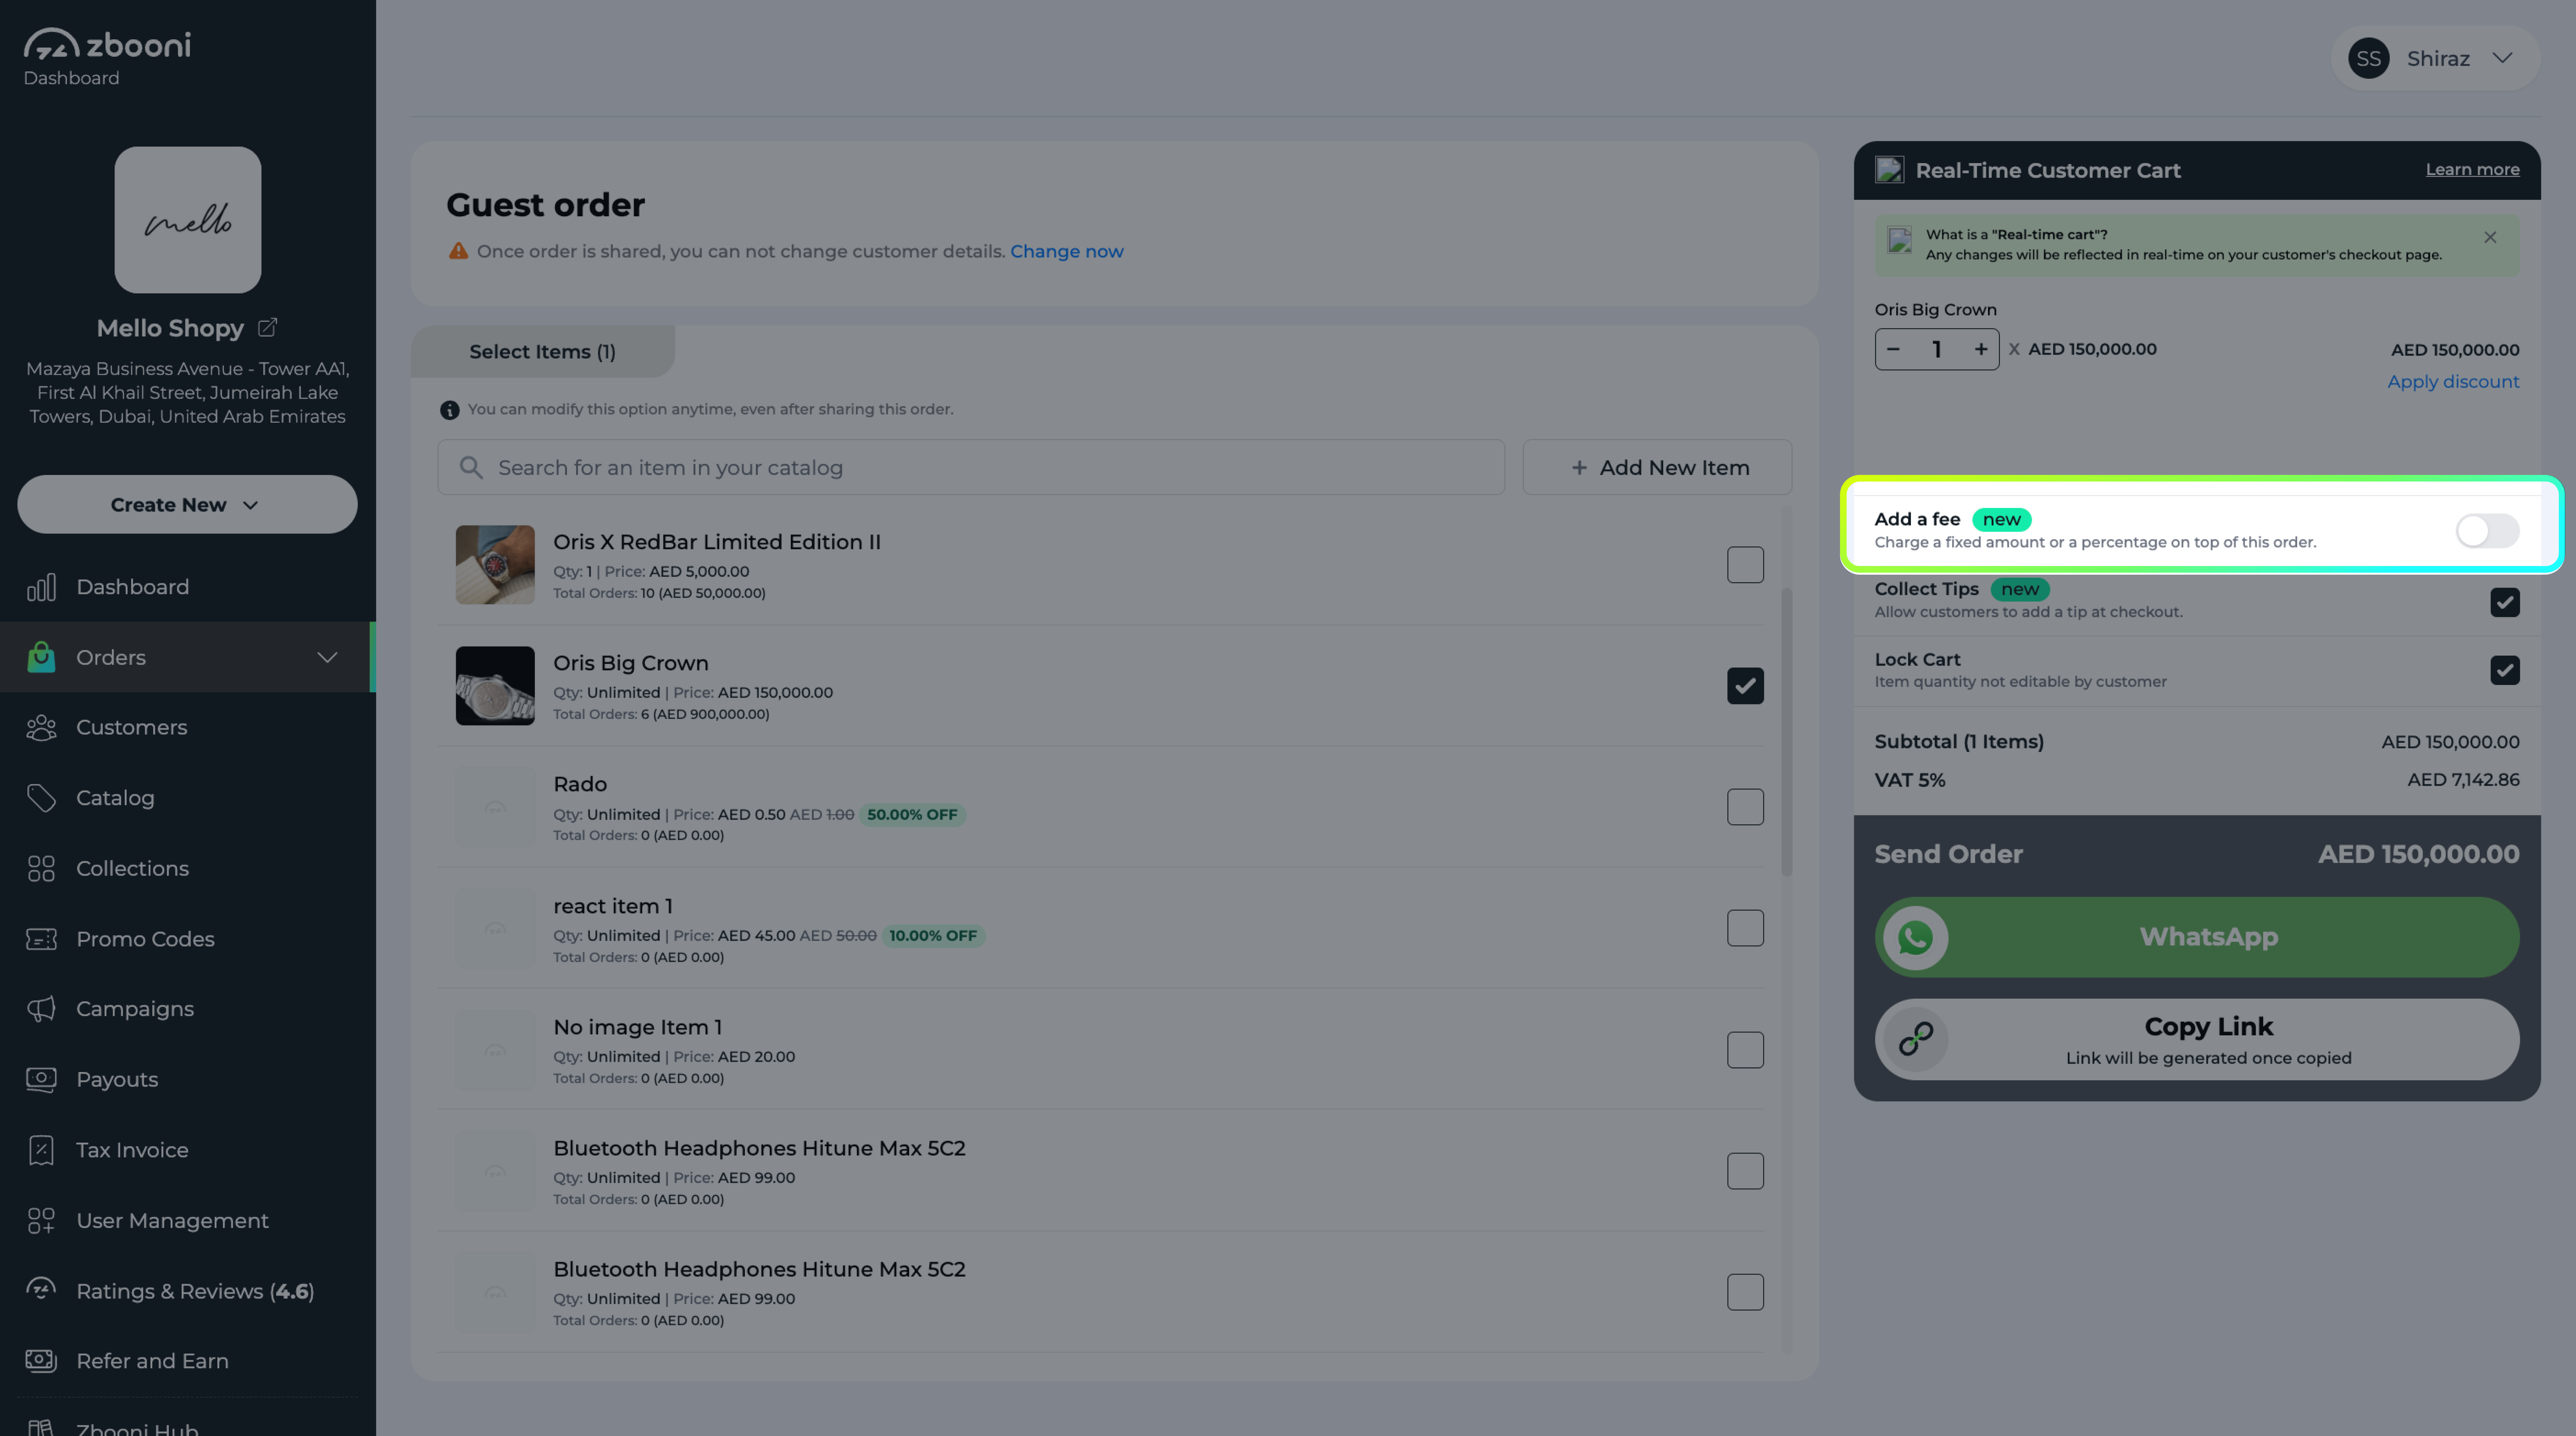Click the chain link icon in Copy Link
Image resolution: width=2576 pixels, height=1436 pixels.
click(x=1915, y=1039)
